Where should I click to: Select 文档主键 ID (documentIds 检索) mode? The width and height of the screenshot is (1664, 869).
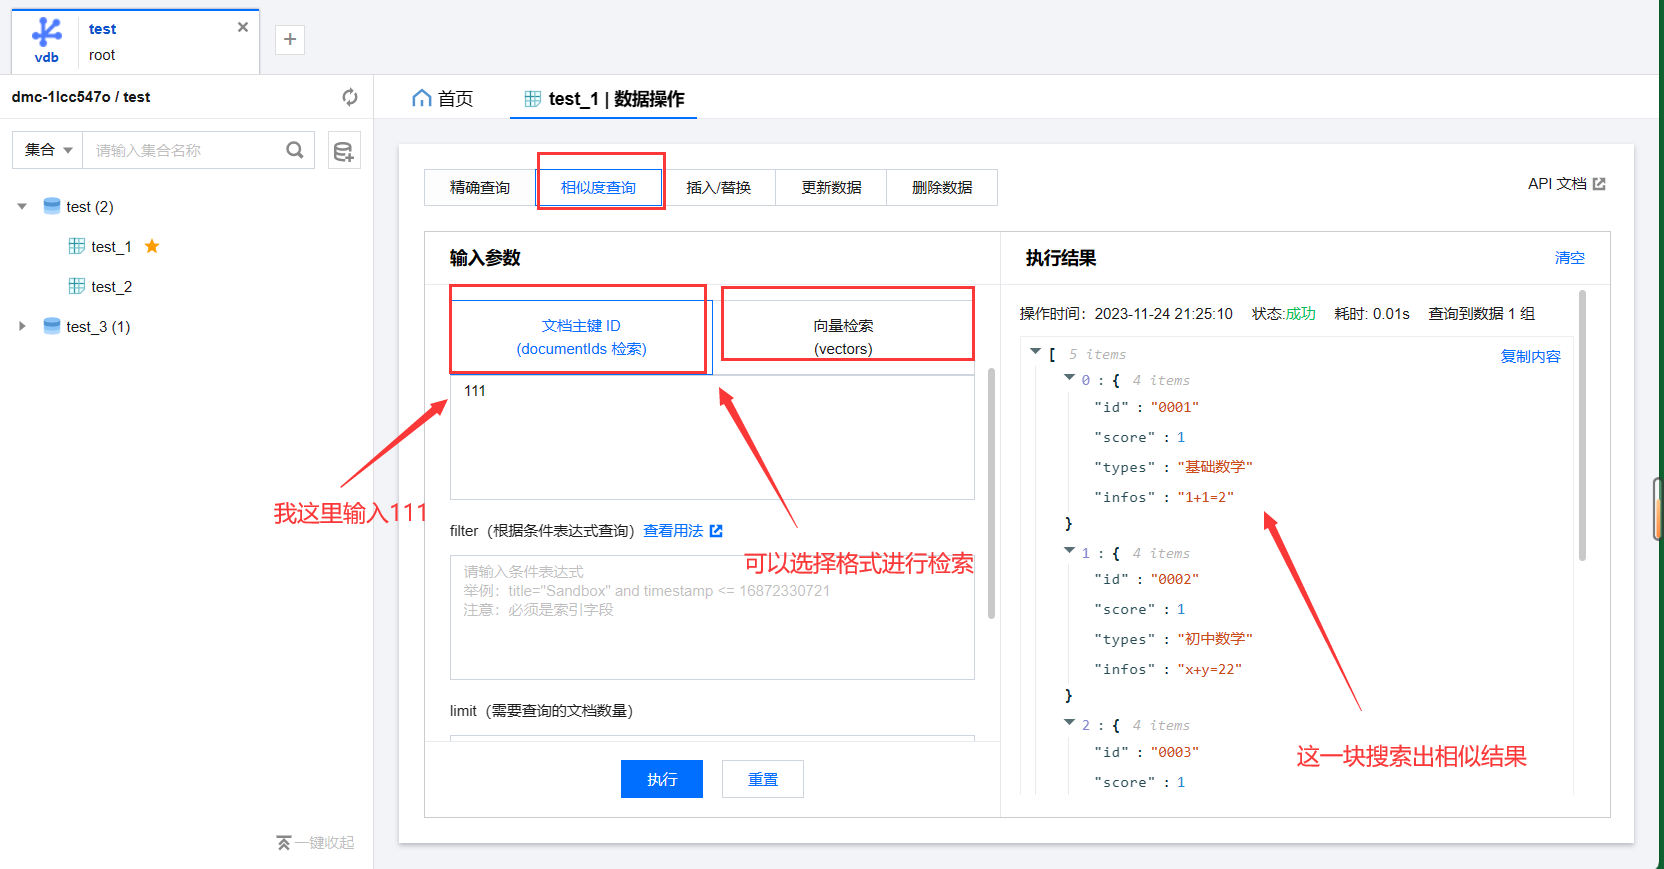point(581,337)
